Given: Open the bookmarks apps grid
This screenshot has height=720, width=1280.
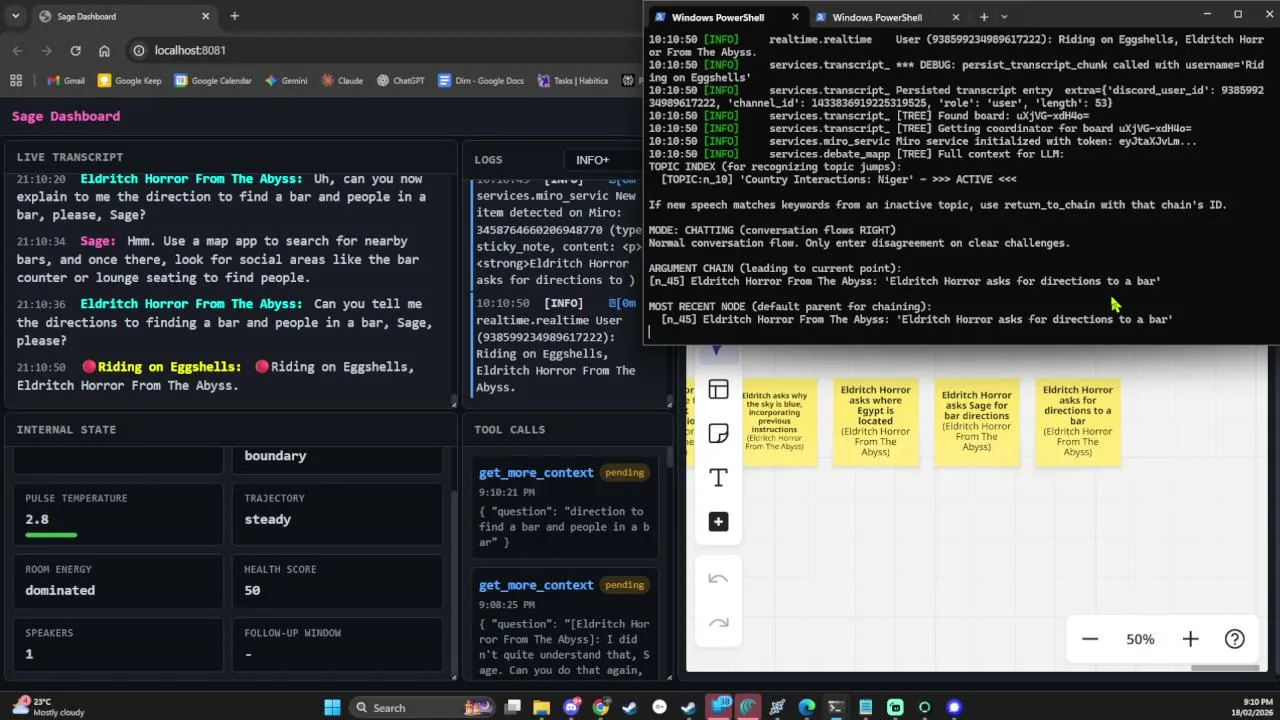Looking at the screenshot, I should tap(15, 80).
